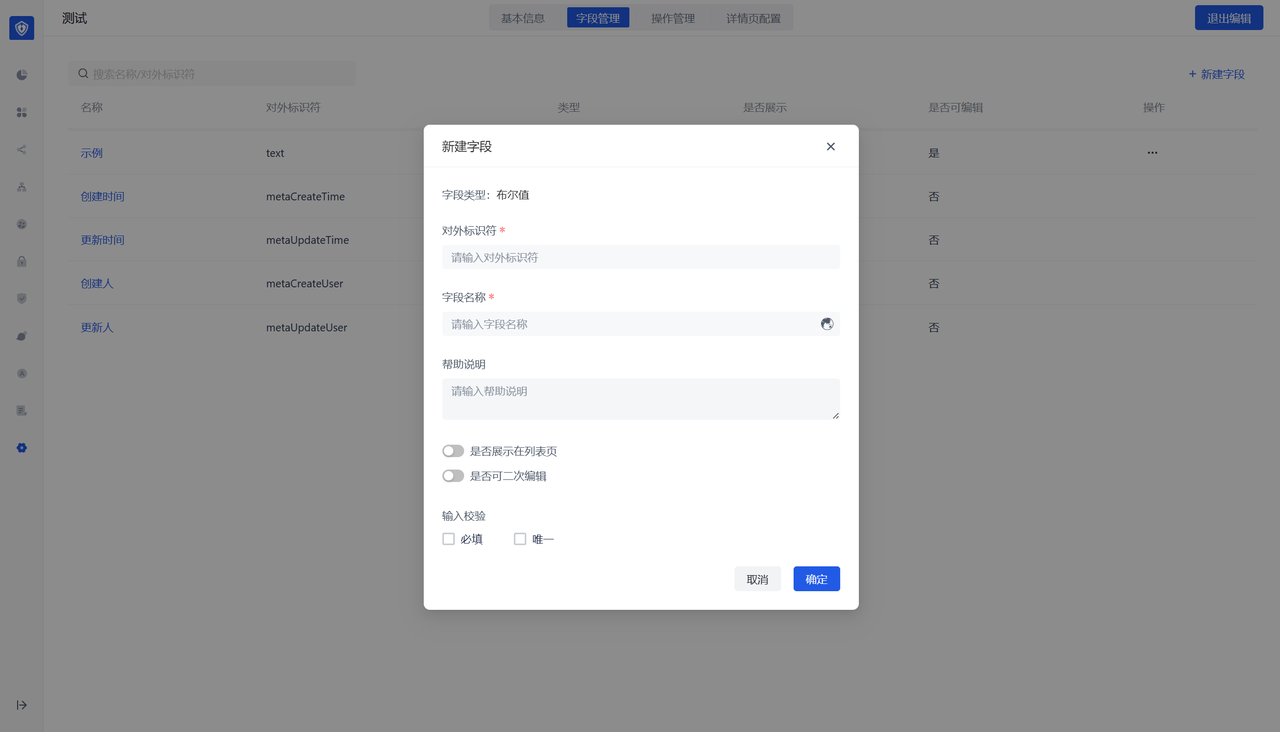Check the 必填 checkbox
1280x732 pixels.
point(449,539)
